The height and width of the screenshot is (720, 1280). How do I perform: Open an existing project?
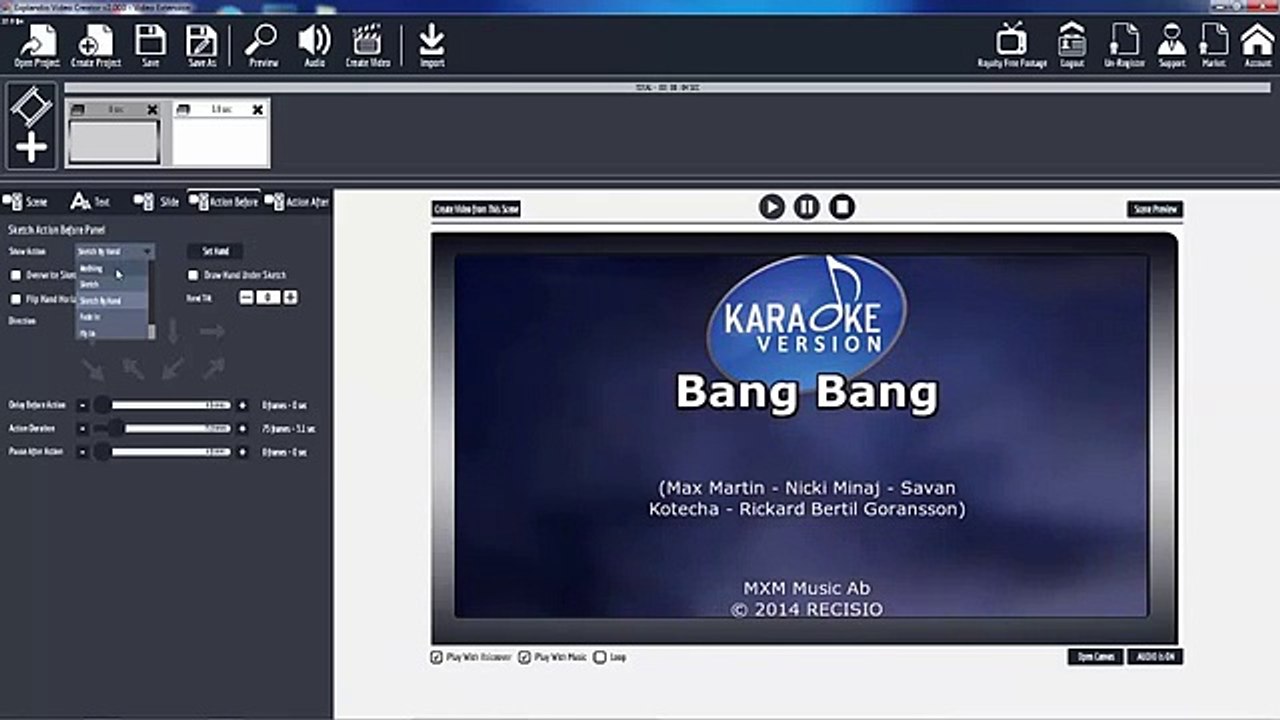click(x=37, y=46)
